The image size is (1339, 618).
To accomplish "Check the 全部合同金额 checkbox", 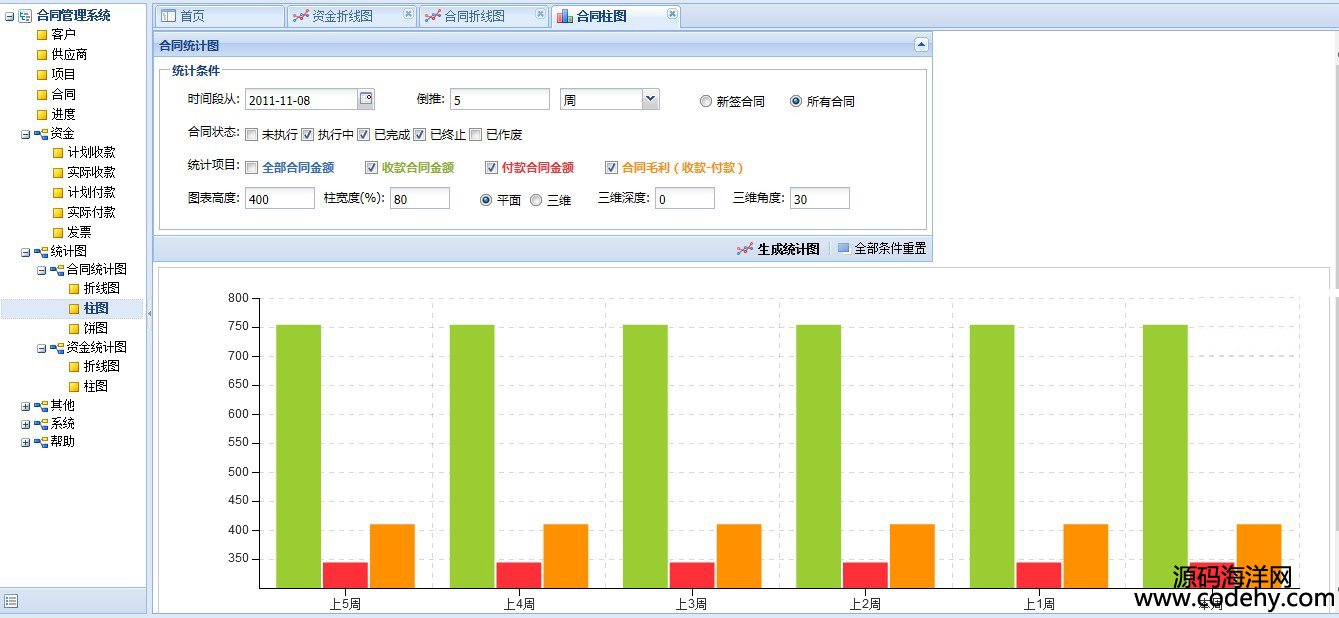I will point(252,168).
